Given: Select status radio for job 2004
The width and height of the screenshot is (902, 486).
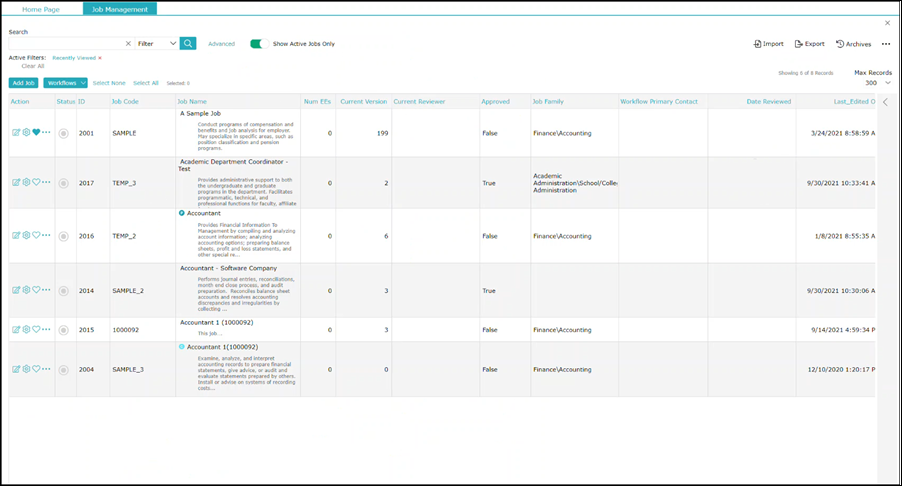Looking at the screenshot, I should (x=64, y=370).
